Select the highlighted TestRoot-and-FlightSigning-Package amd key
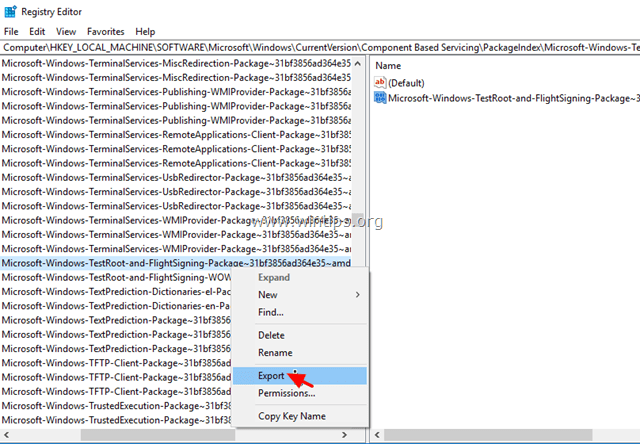The width and height of the screenshot is (640, 444). coord(176,263)
